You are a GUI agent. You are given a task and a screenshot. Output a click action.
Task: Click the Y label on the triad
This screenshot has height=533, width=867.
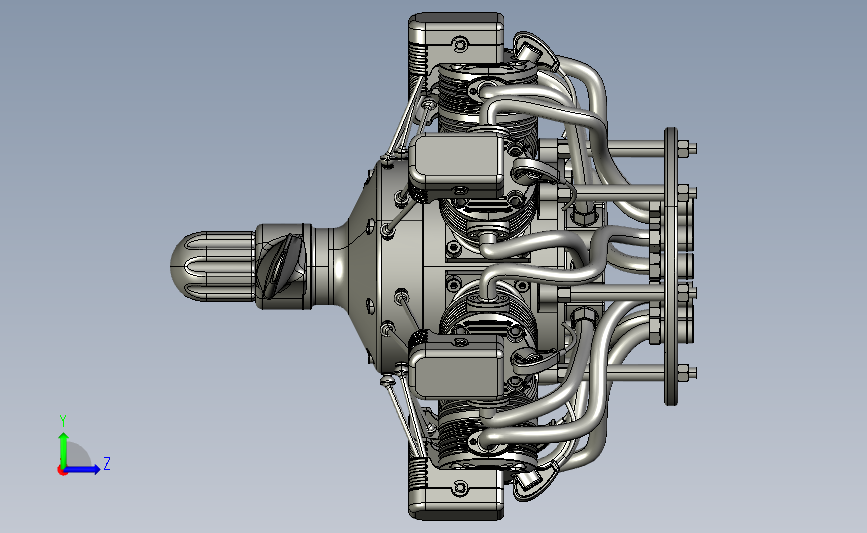tap(63, 421)
